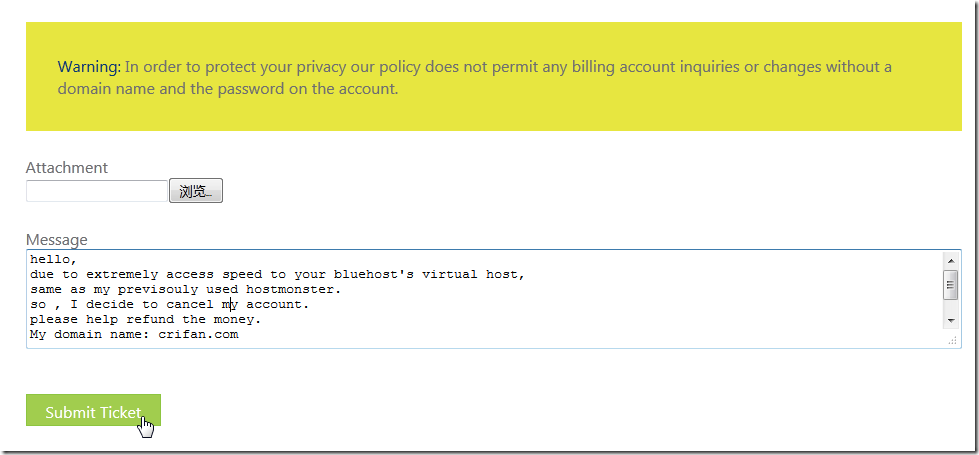Click "My domain name:" text in message
979x455 pixels.
[89, 335]
